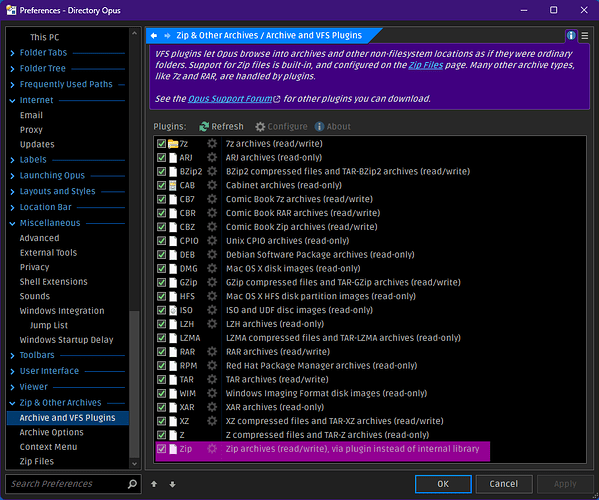Uncheck the ISO plugin checkbox

[161, 310]
